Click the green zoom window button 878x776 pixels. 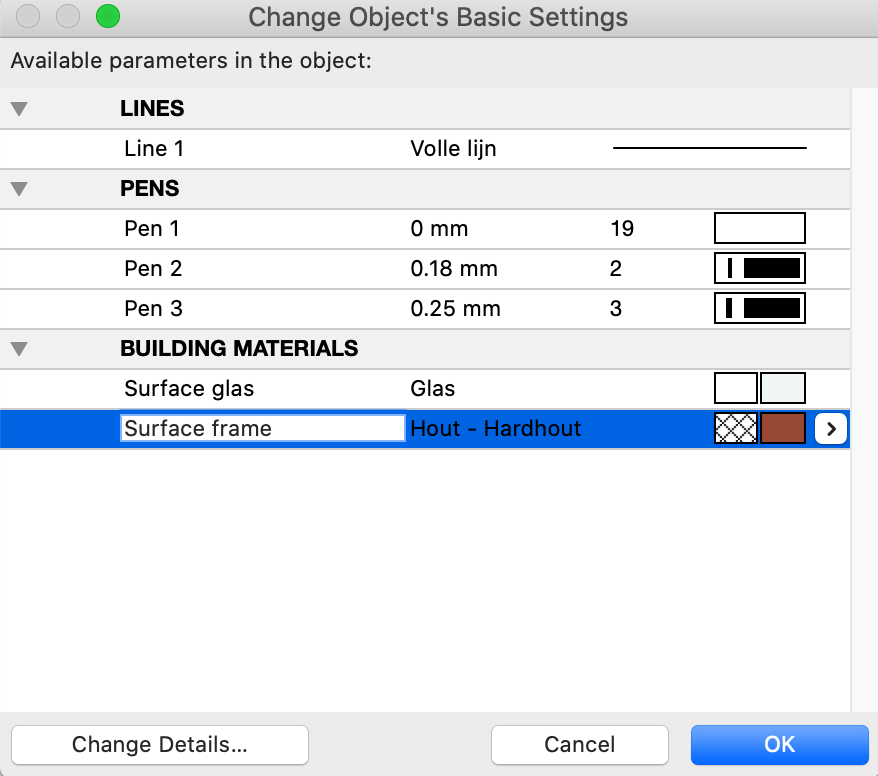coord(108,16)
